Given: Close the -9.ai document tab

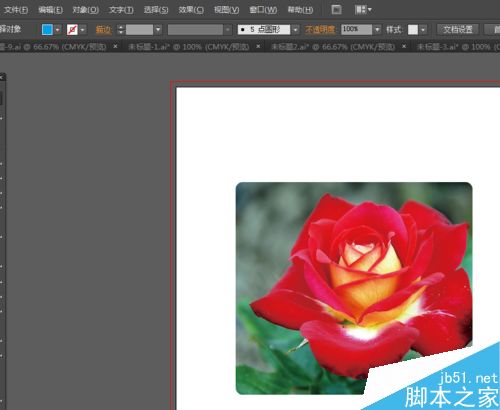Looking at the screenshot, I should click(115, 46).
